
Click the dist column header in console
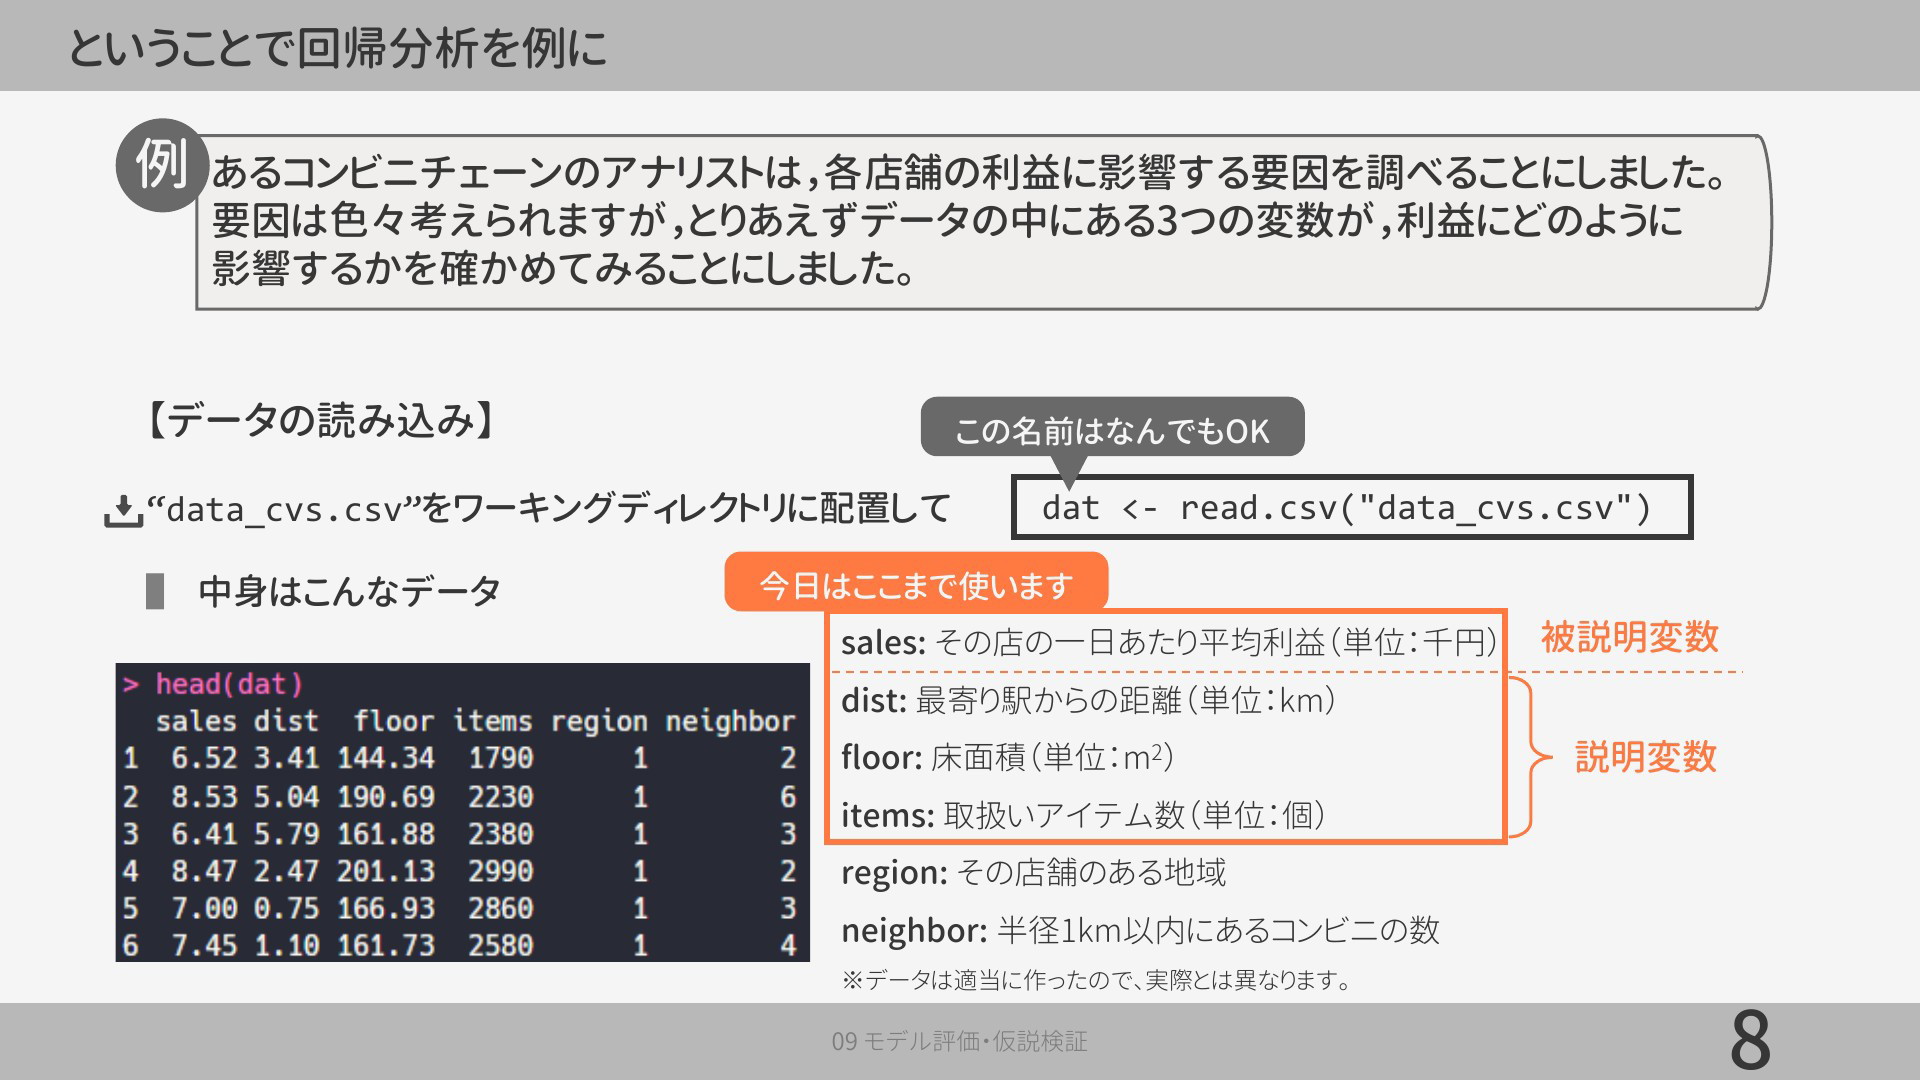pos(286,721)
